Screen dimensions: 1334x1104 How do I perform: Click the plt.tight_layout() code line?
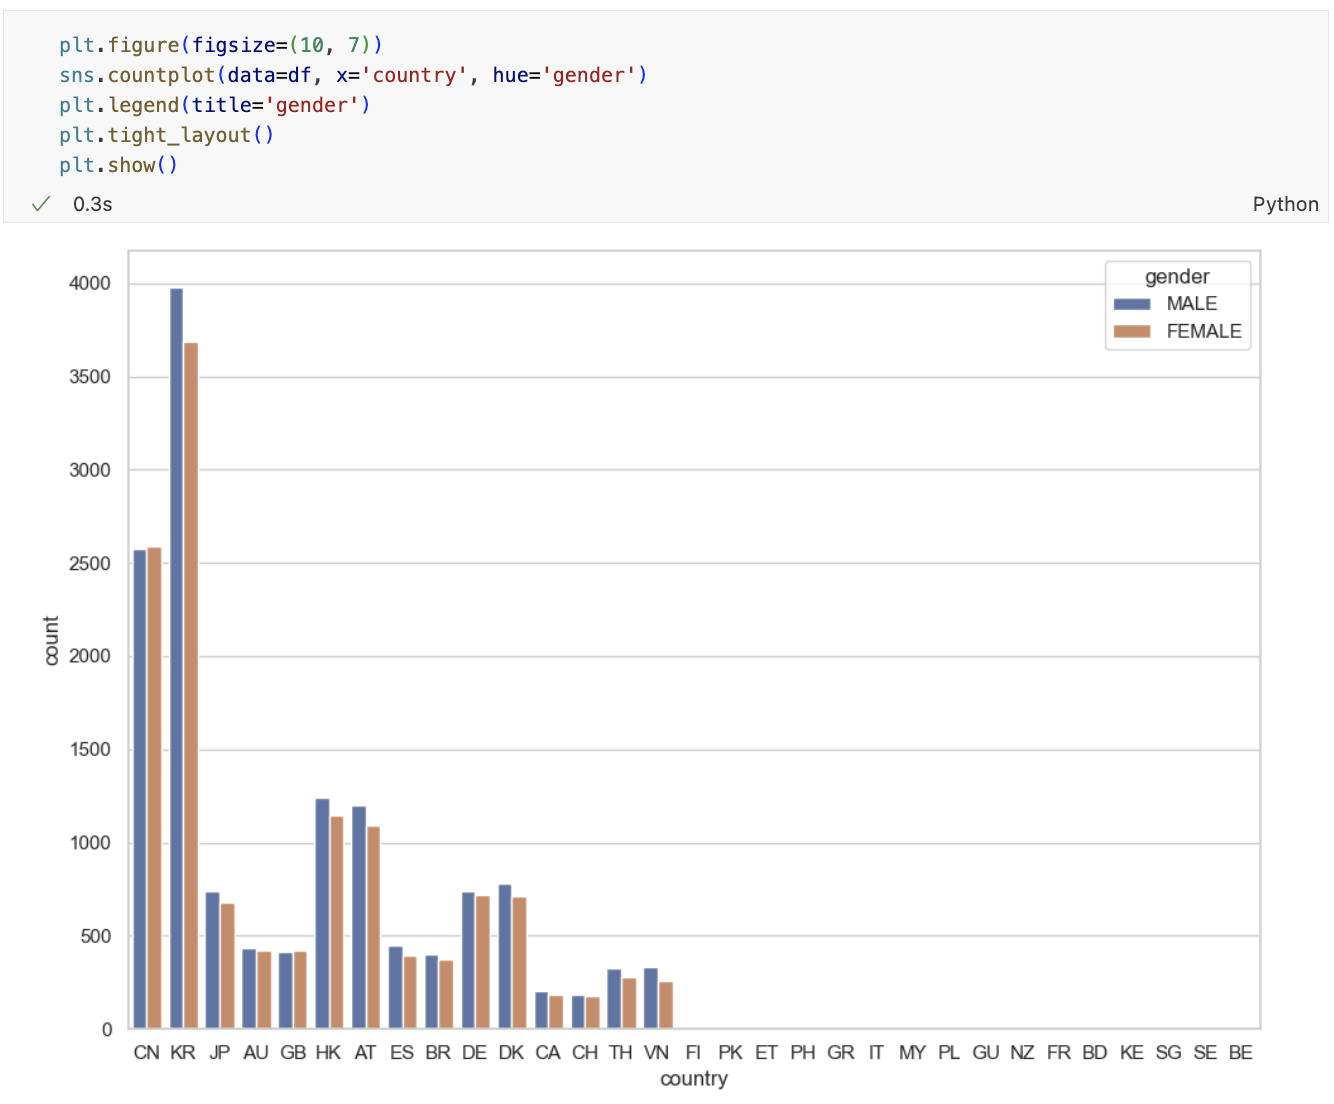[x=166, y=135]
